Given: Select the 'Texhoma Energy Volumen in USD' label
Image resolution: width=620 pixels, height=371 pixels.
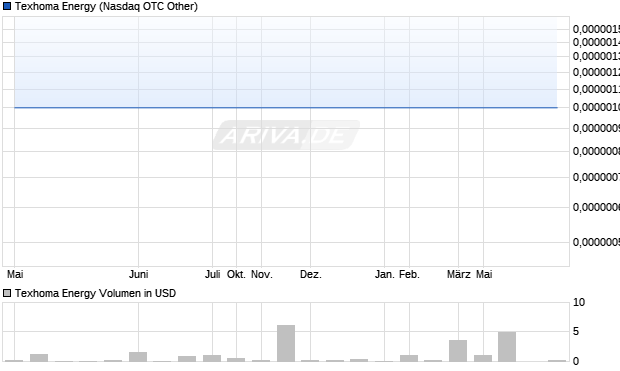Looking at the screenshot, I should pyautogui.click(x=95, y=293).
